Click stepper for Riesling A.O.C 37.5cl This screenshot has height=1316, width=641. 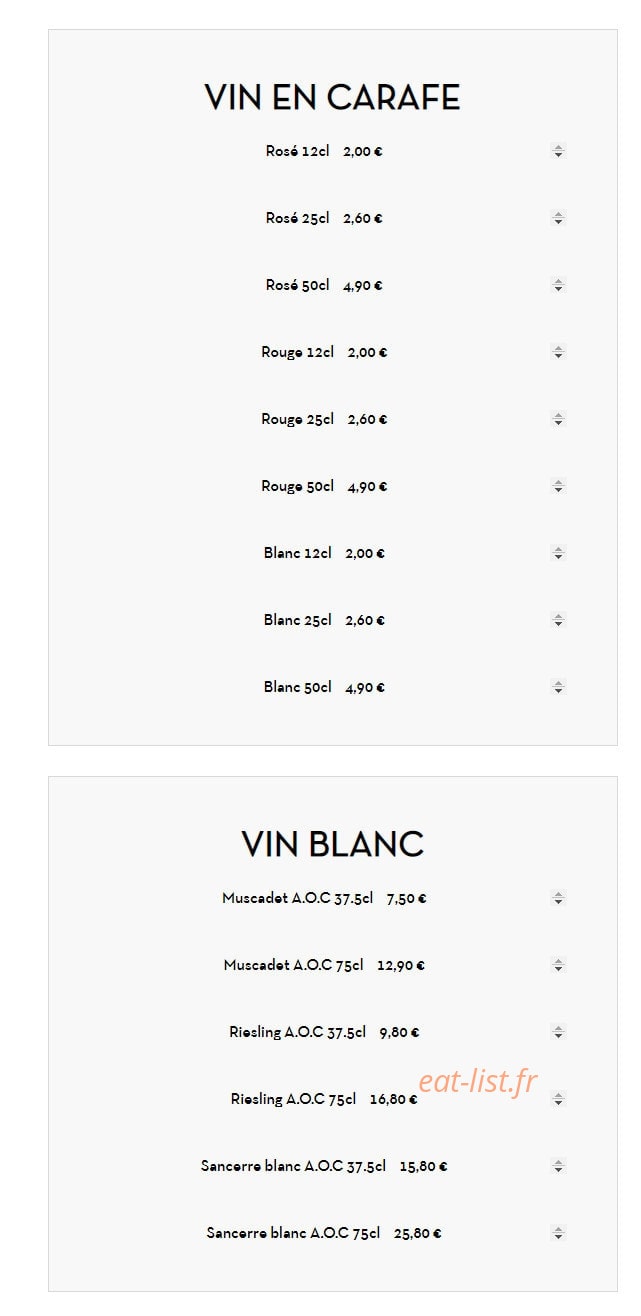point(559,1032)
